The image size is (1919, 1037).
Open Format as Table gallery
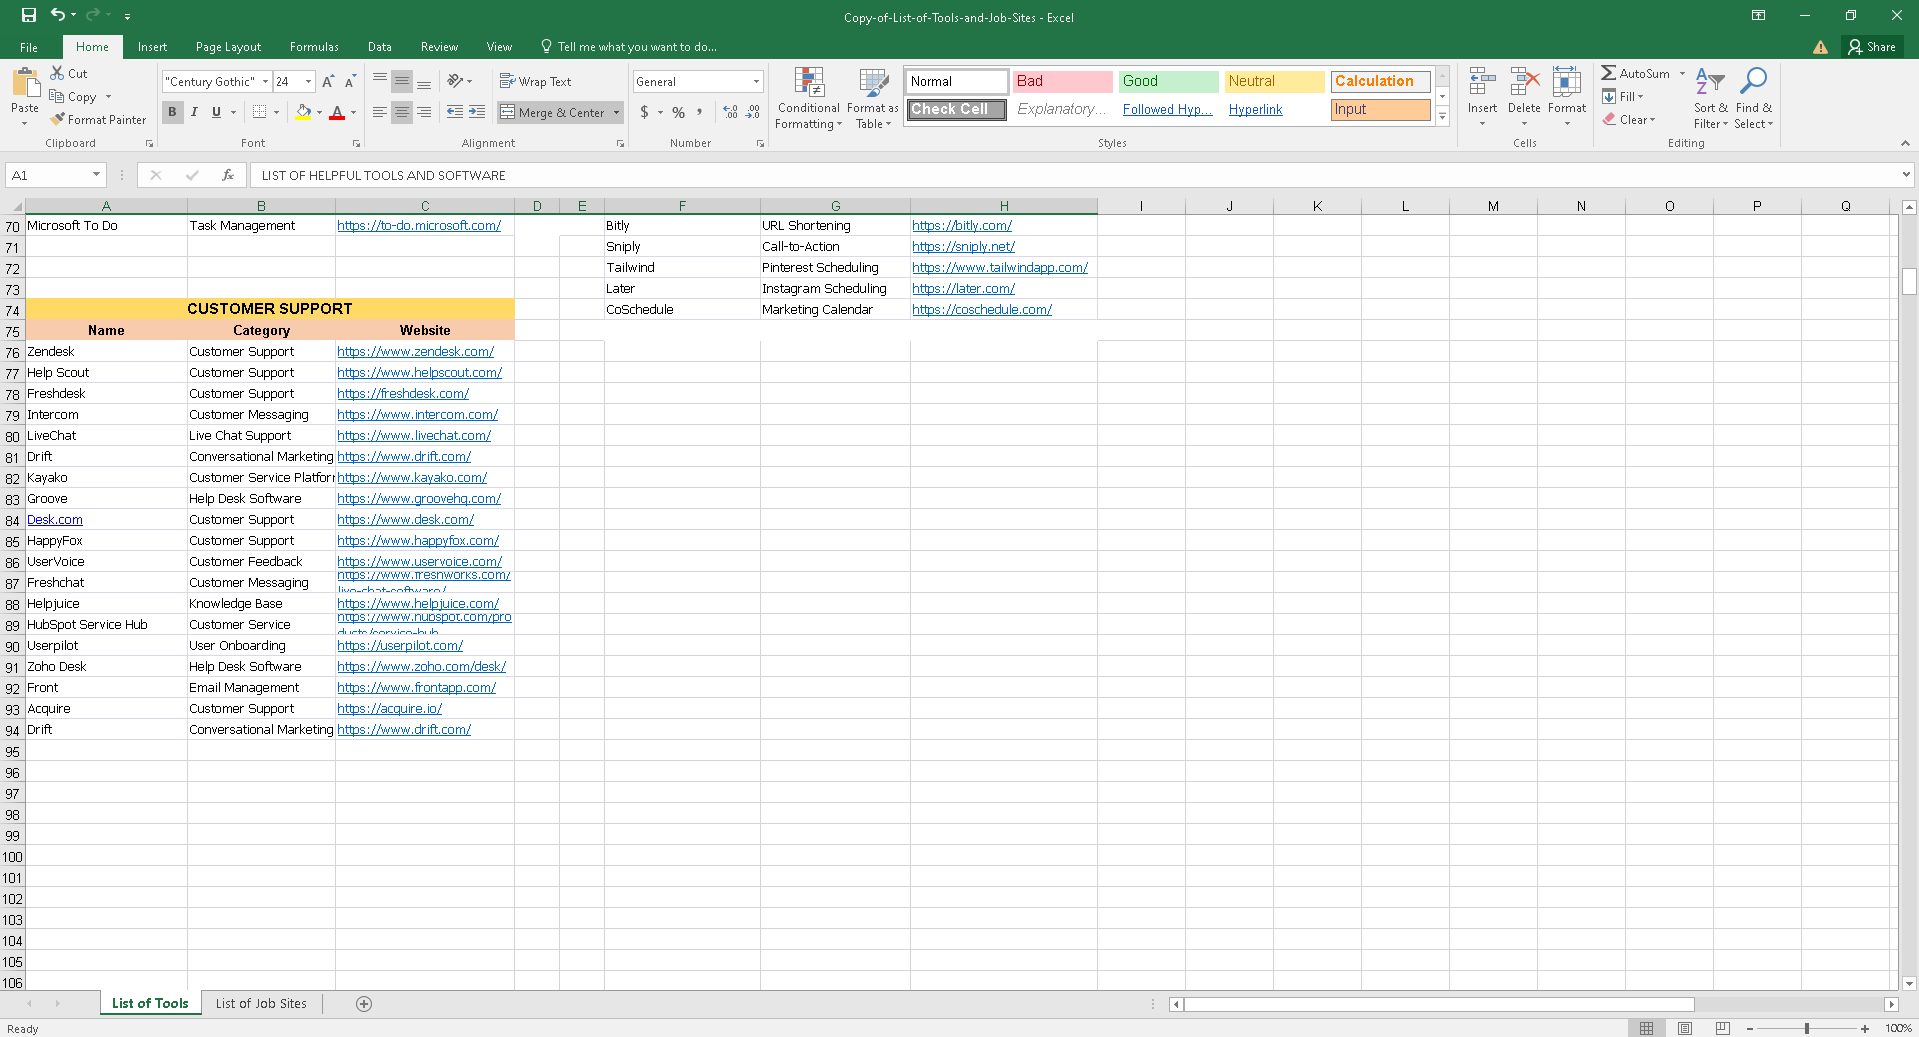873,98
